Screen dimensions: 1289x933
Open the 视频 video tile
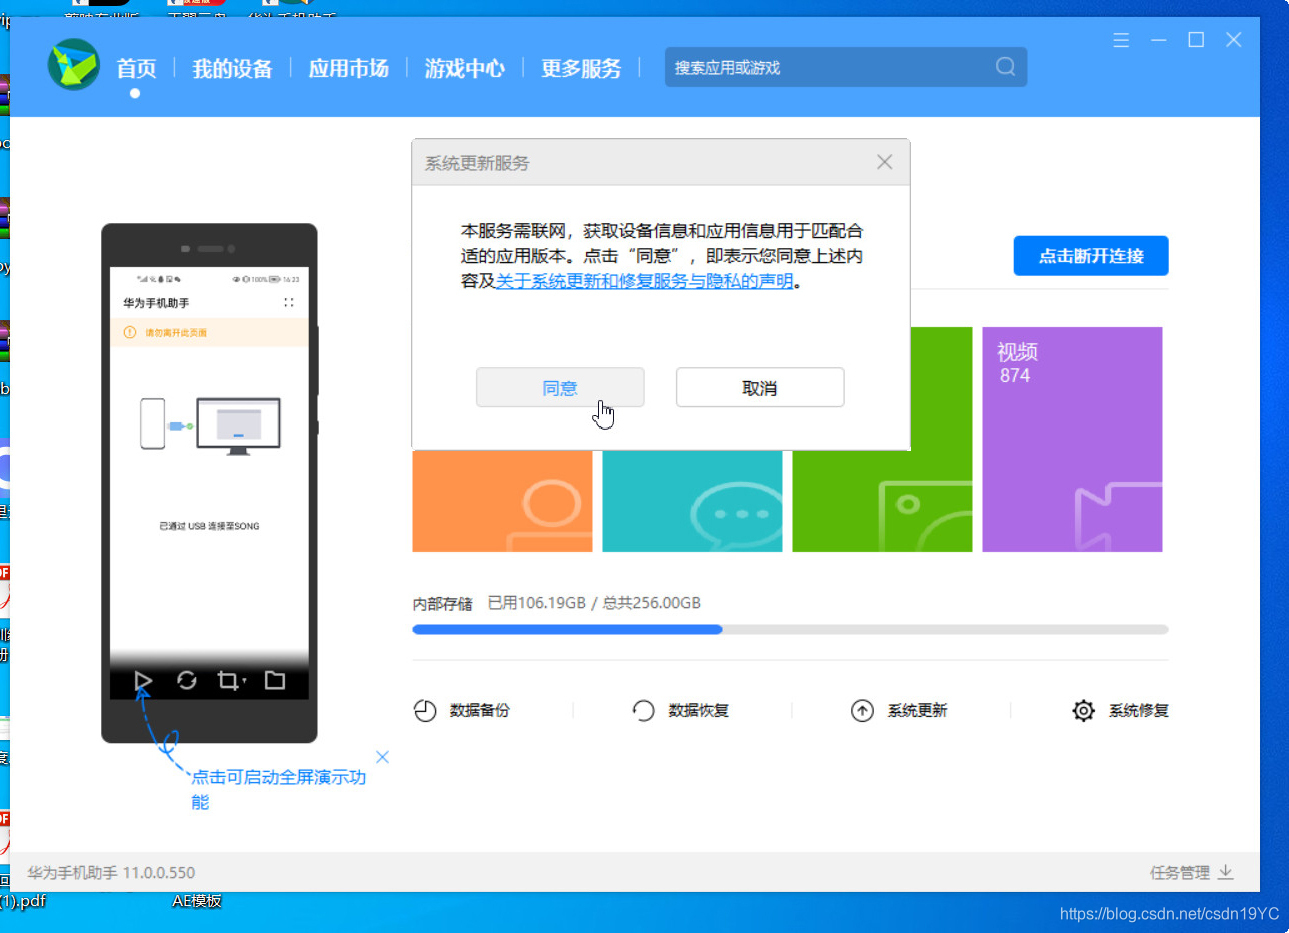(x=1072, y=439)
